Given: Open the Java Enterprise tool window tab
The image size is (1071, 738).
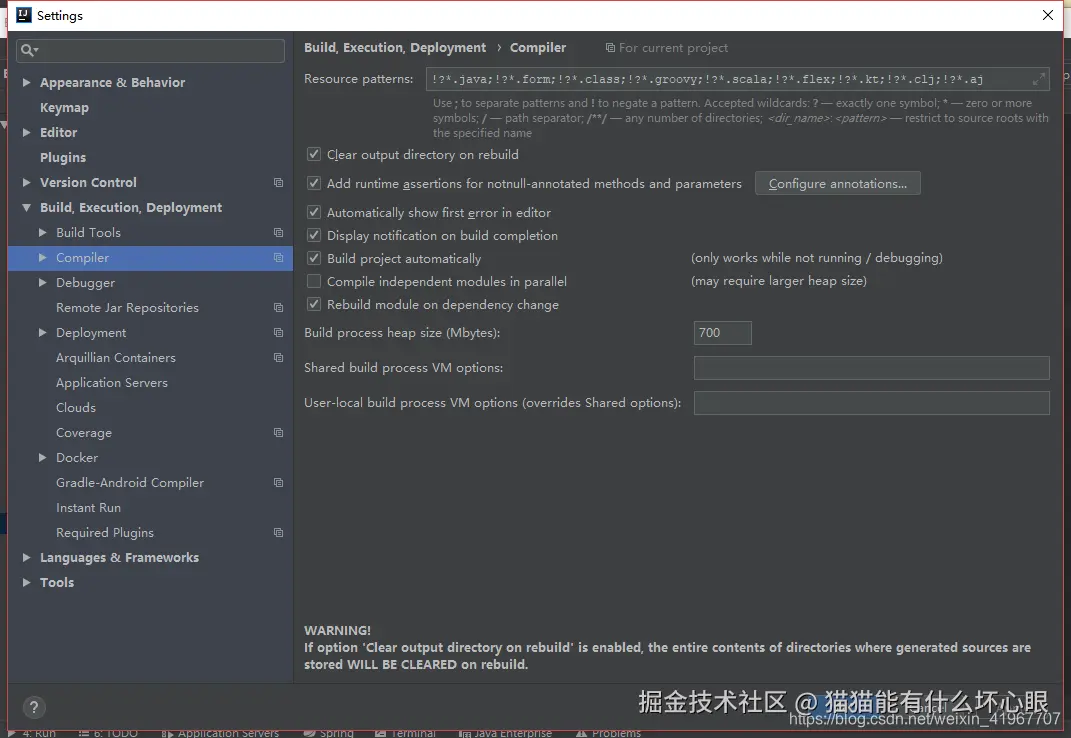Looking at the screenshot, I should point(505,733).
